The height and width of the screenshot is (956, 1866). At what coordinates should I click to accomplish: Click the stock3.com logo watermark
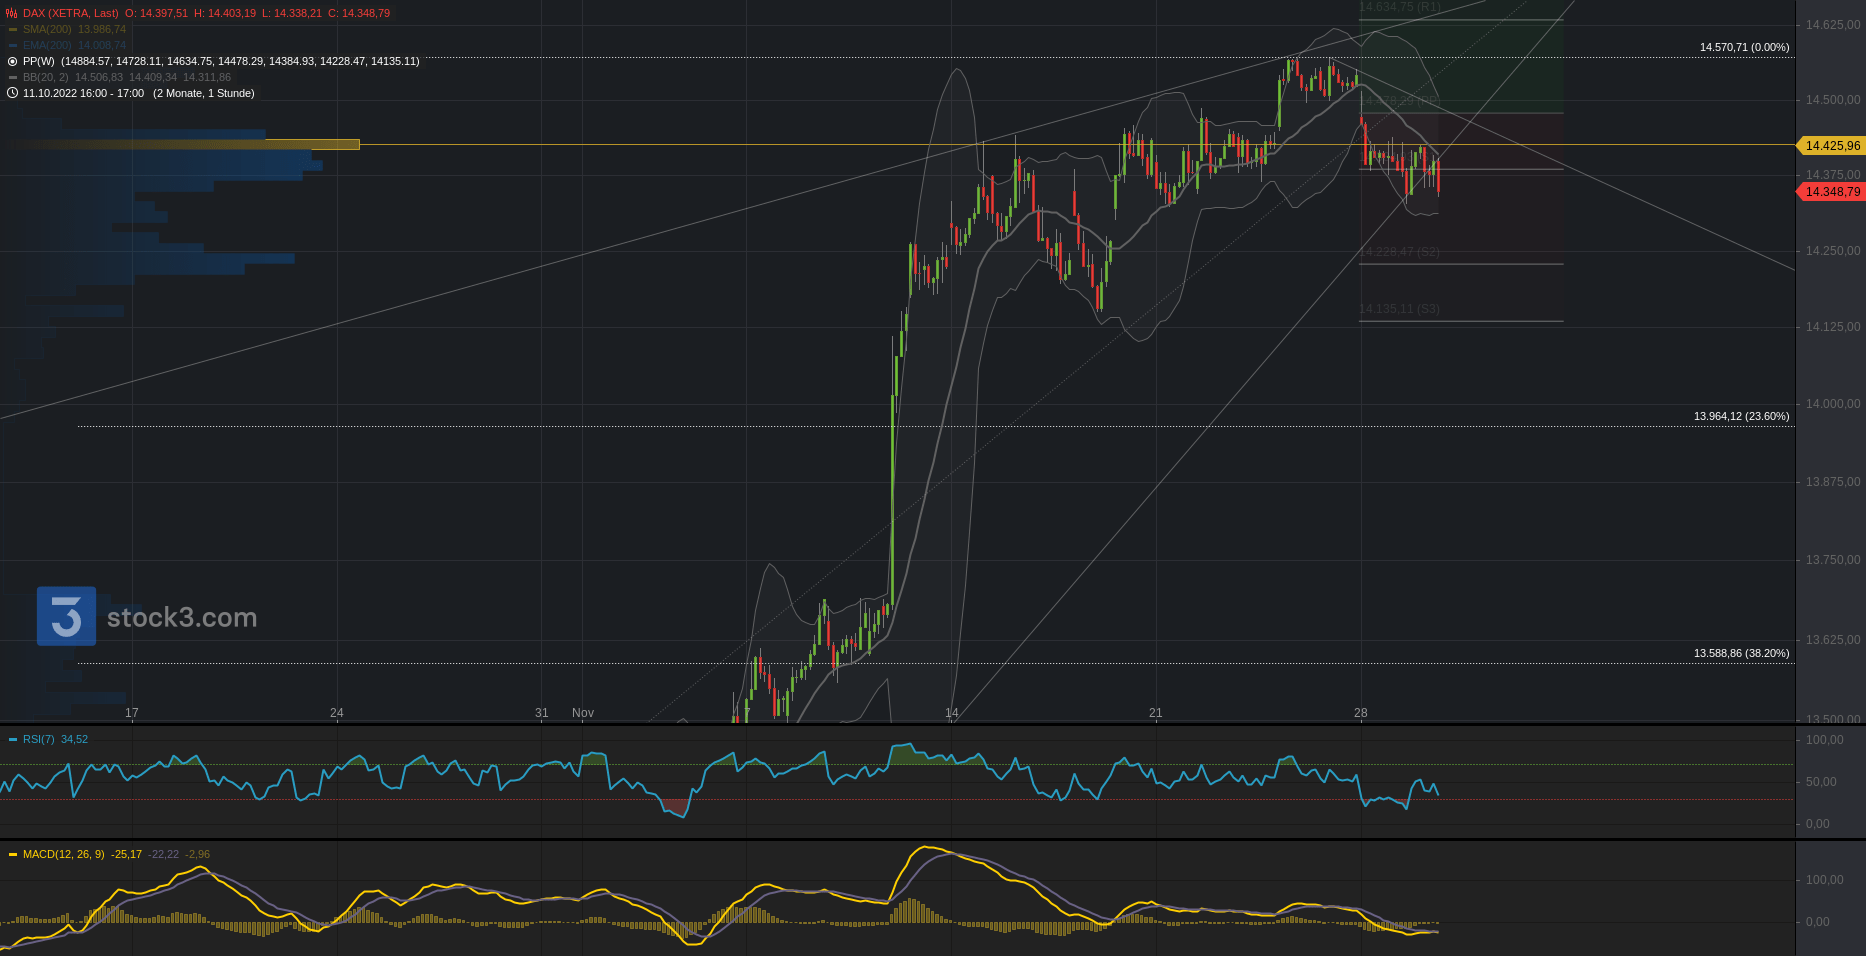click(x=147, y=617)
